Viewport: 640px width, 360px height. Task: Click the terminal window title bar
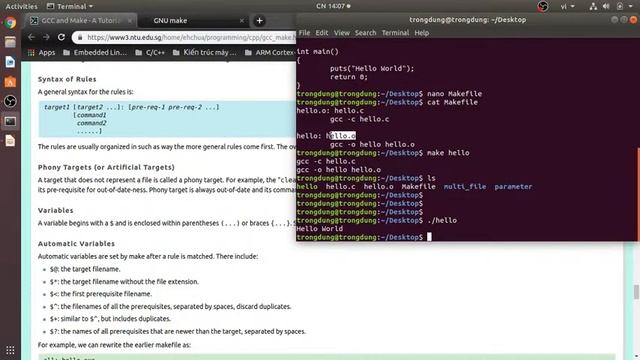(467, 20)
